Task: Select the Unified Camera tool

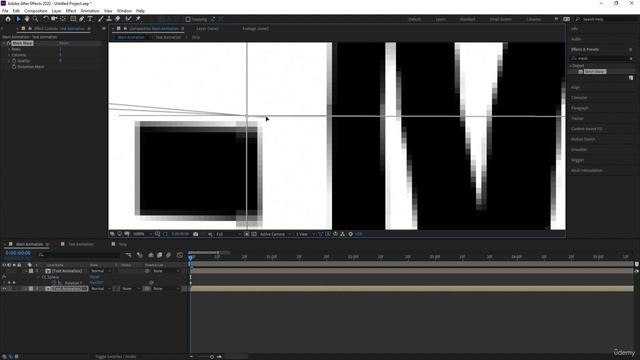Action: click(54, 19)
